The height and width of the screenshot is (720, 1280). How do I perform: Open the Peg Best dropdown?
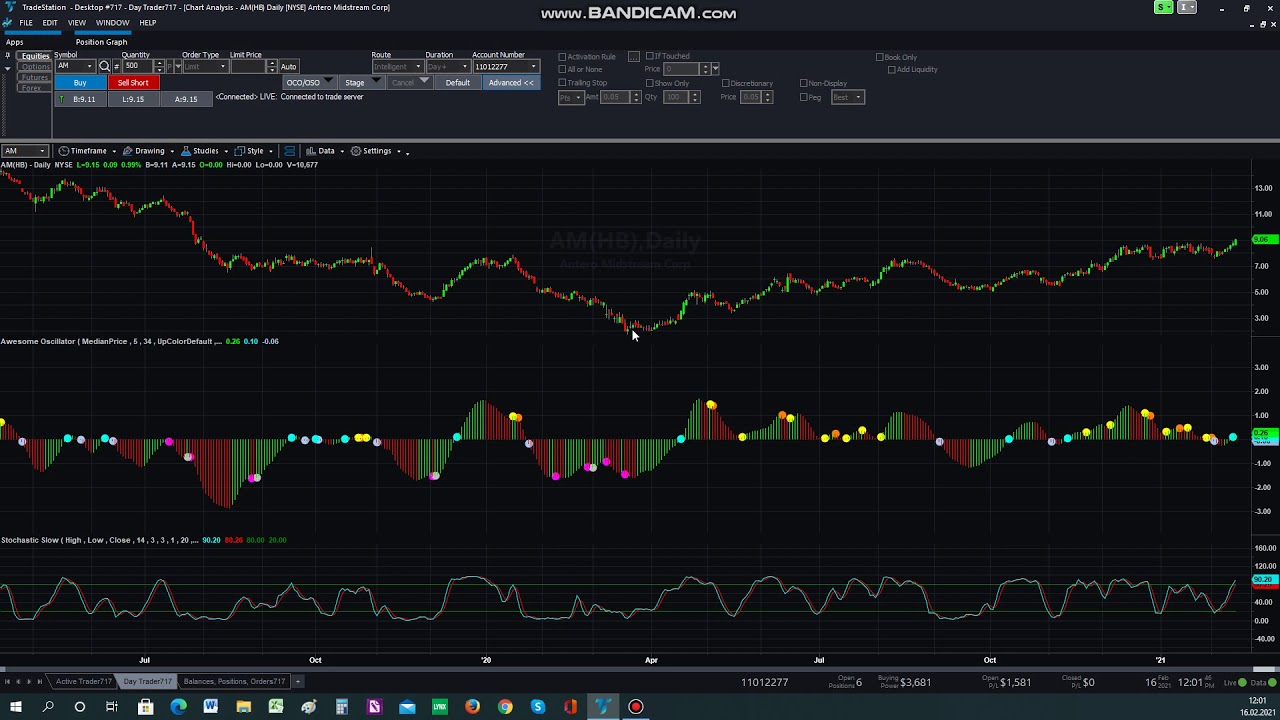point(847,97)
